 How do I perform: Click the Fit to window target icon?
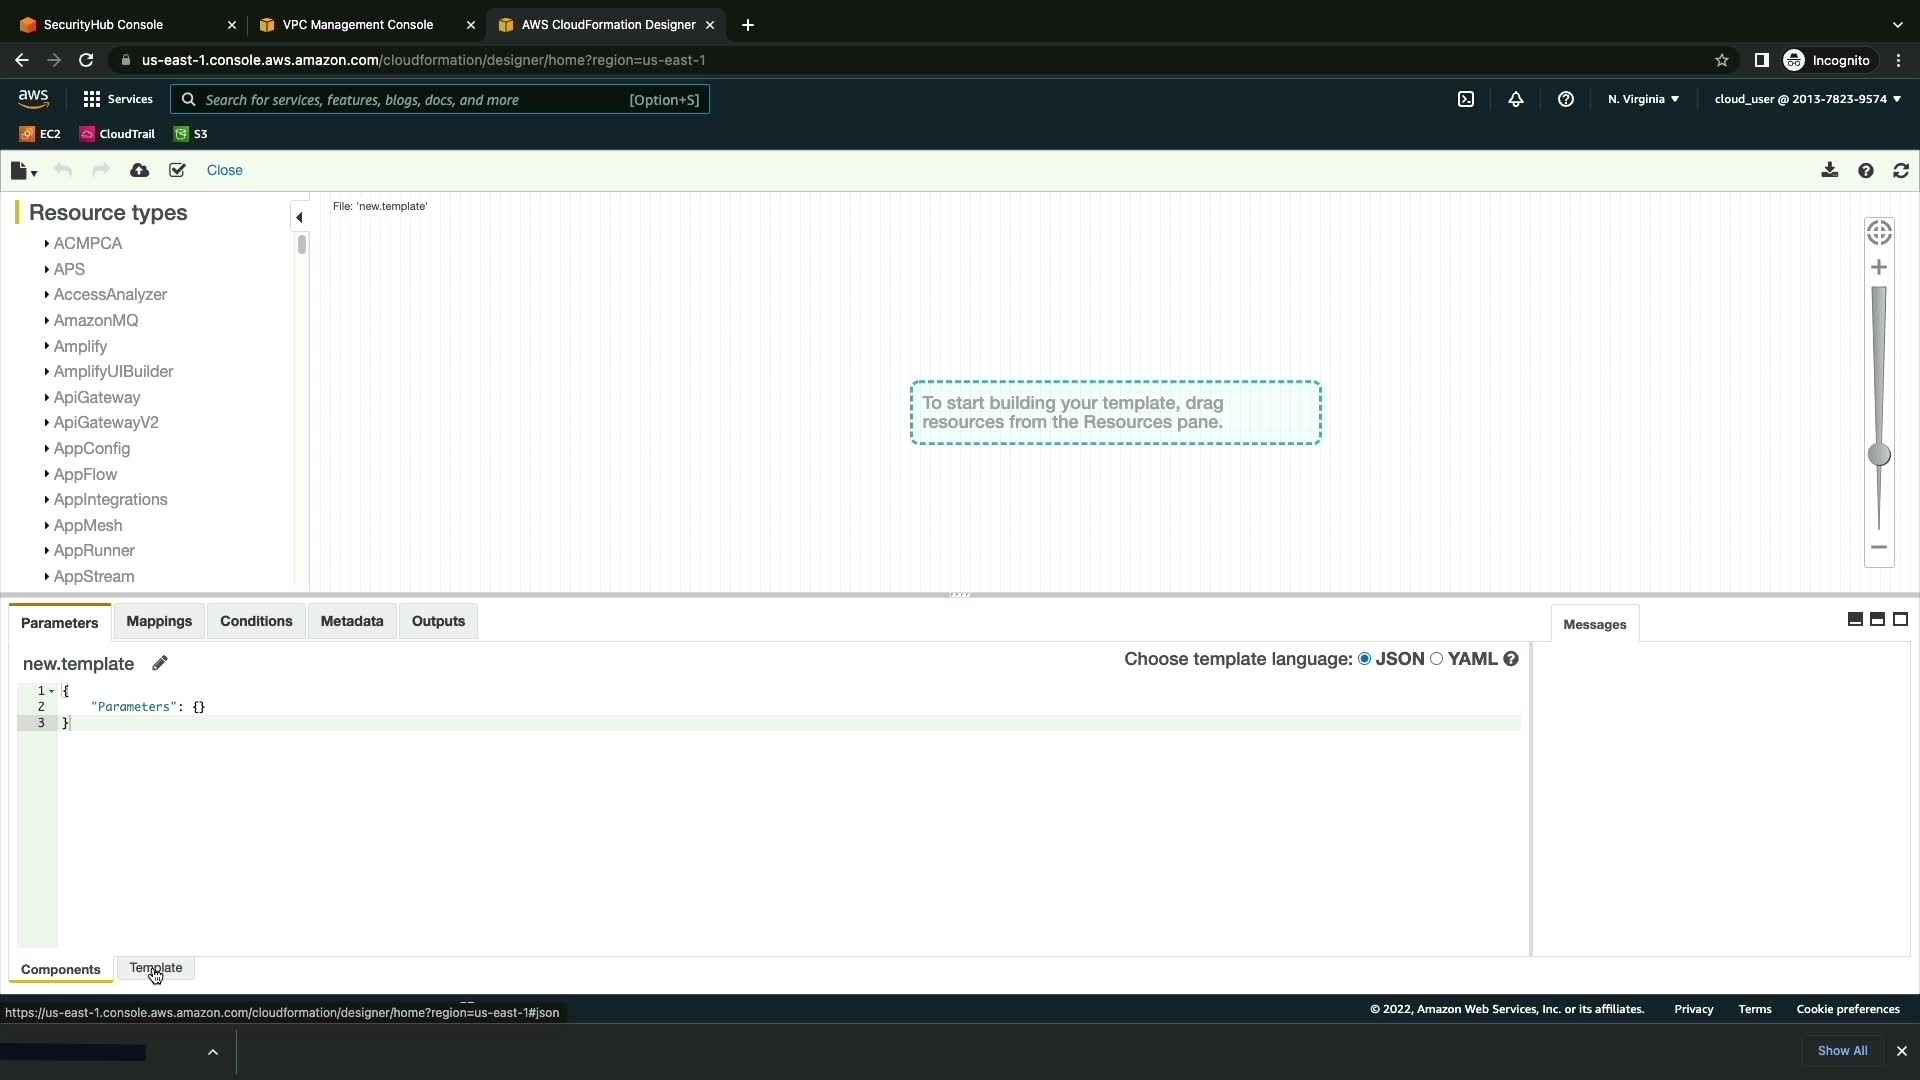tap(1879, 233)
